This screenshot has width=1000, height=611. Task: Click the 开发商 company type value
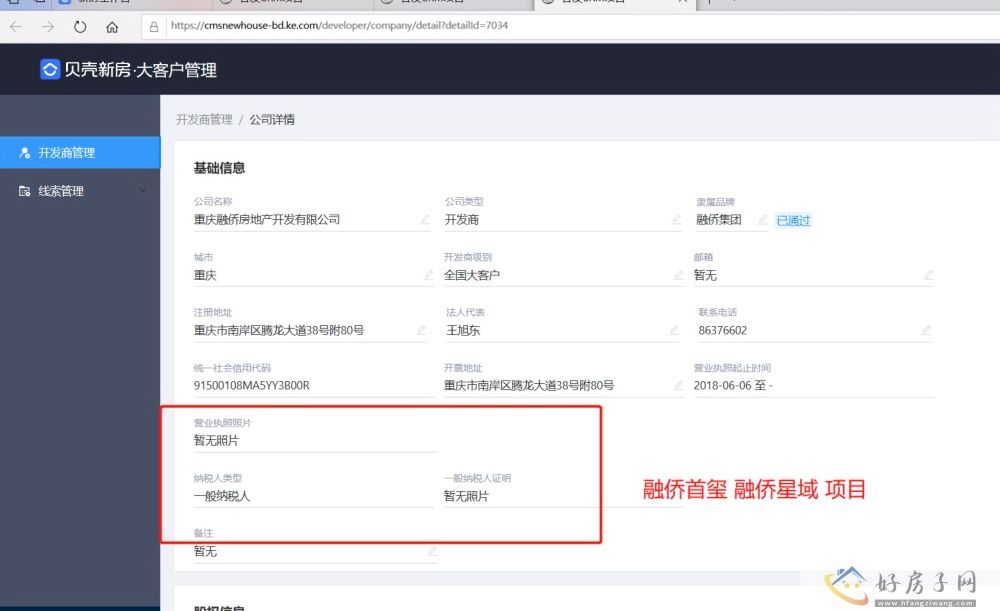pyautogui.click(x=462, y=219)
